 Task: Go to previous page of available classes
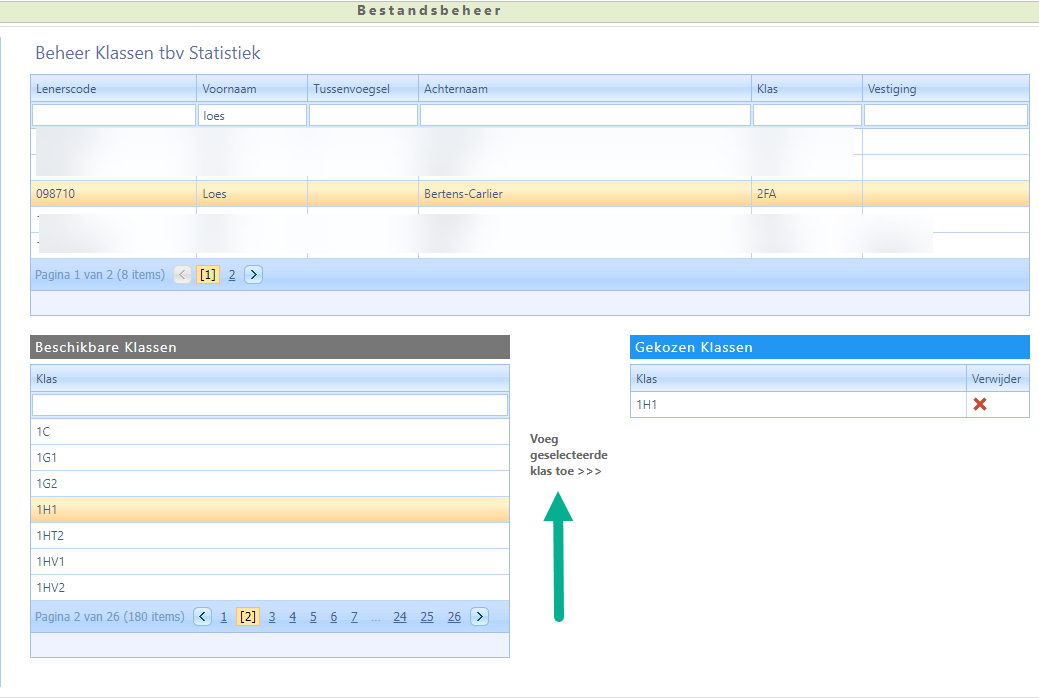(x=203, y=617)
